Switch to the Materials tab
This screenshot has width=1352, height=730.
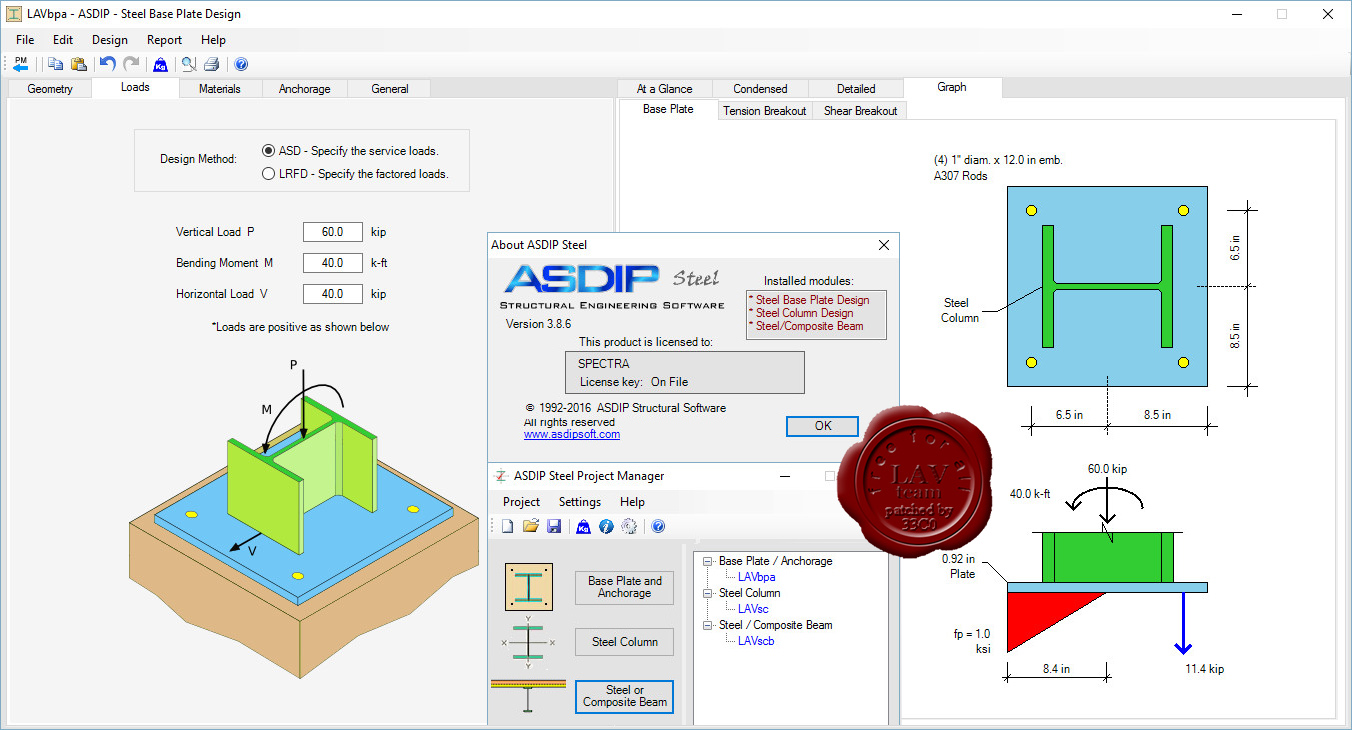pos(220,89)
